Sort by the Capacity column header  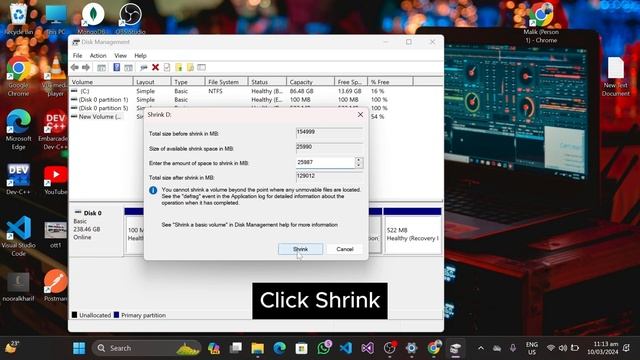tap(311, 82)
